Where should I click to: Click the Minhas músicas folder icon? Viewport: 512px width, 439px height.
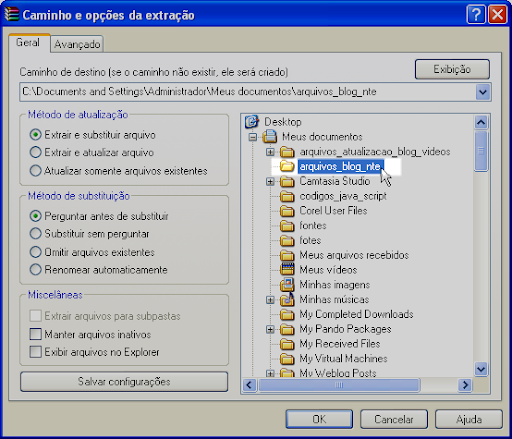tap(287, 299)
